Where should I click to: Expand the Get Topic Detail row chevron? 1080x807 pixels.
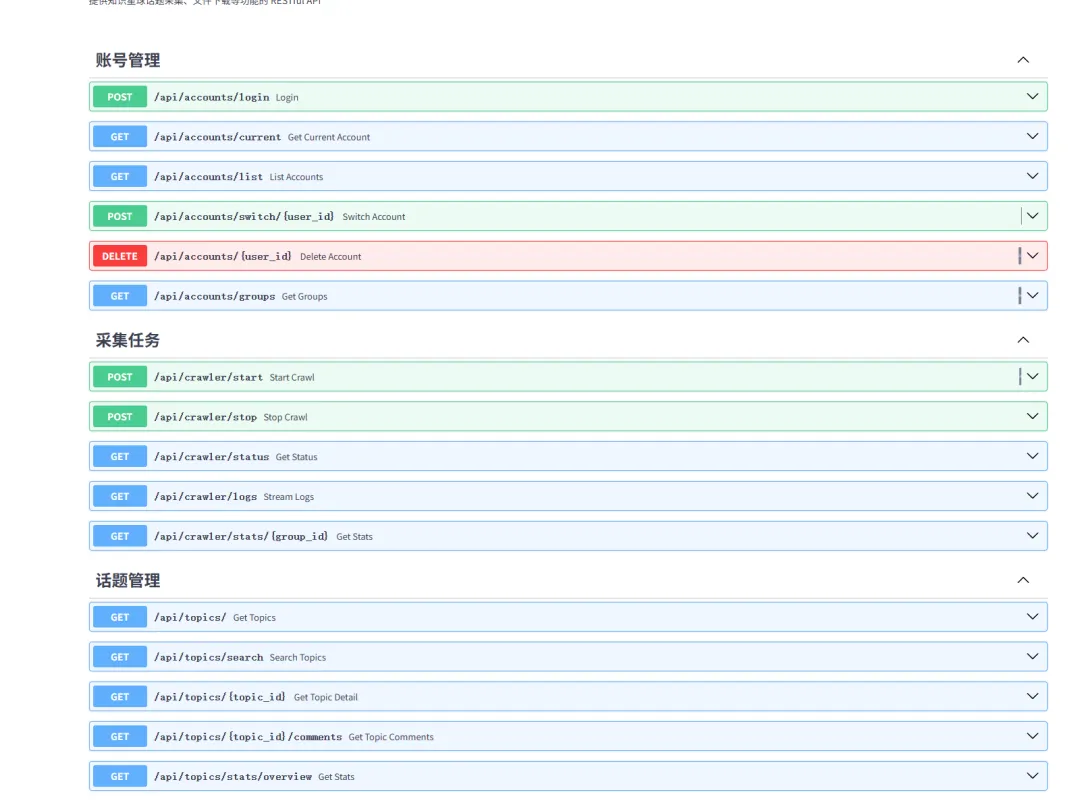pyautogui.click(x=1032, y=696)
